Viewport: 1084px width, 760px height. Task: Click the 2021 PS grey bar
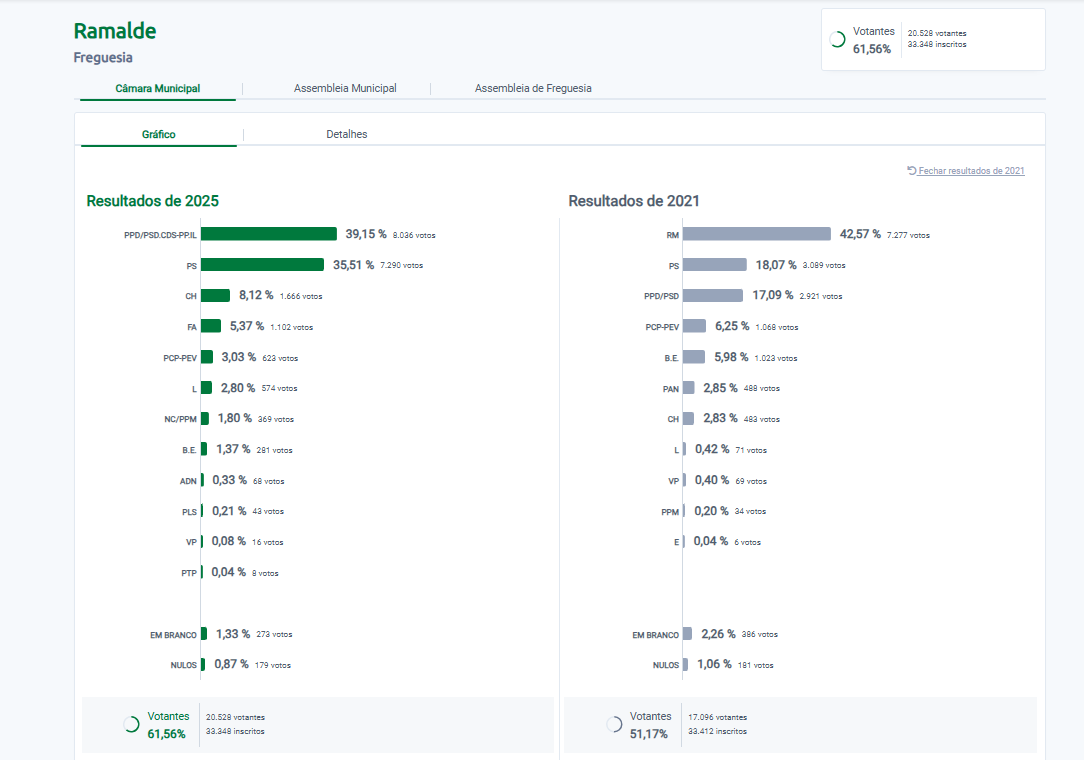[715, 264]
